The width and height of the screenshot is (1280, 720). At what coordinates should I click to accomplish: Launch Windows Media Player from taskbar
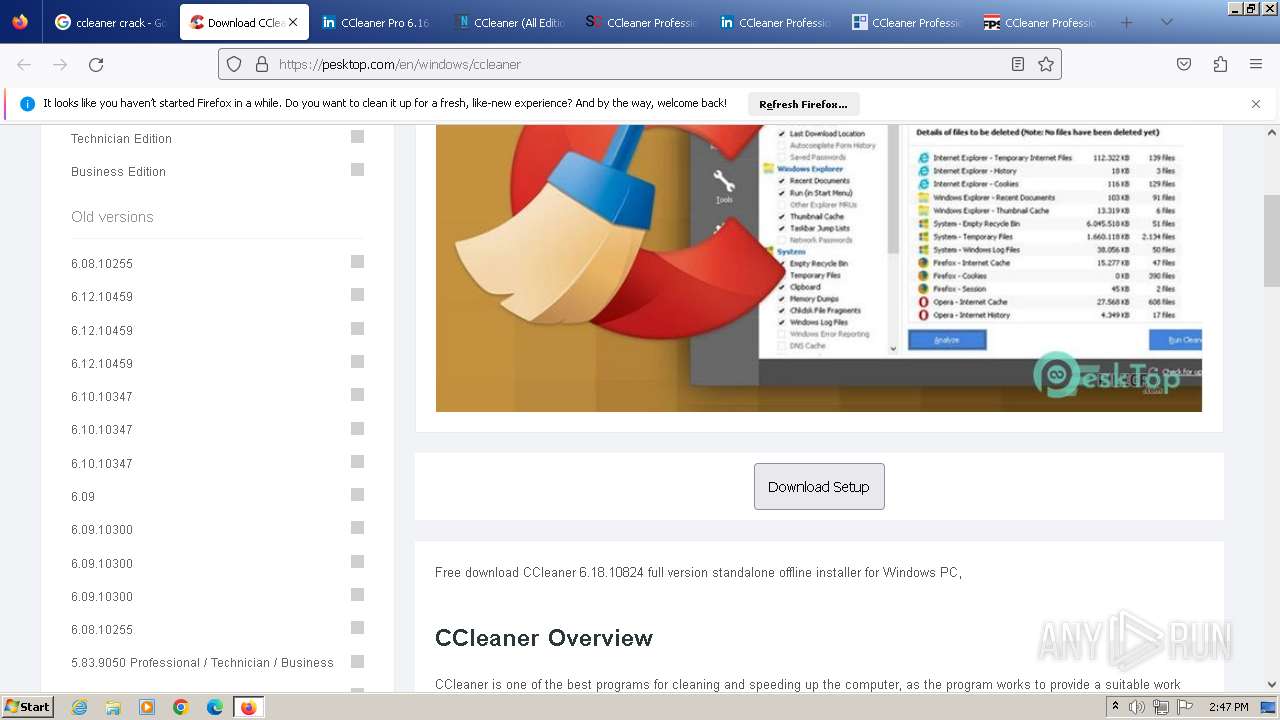pos(147,707)
